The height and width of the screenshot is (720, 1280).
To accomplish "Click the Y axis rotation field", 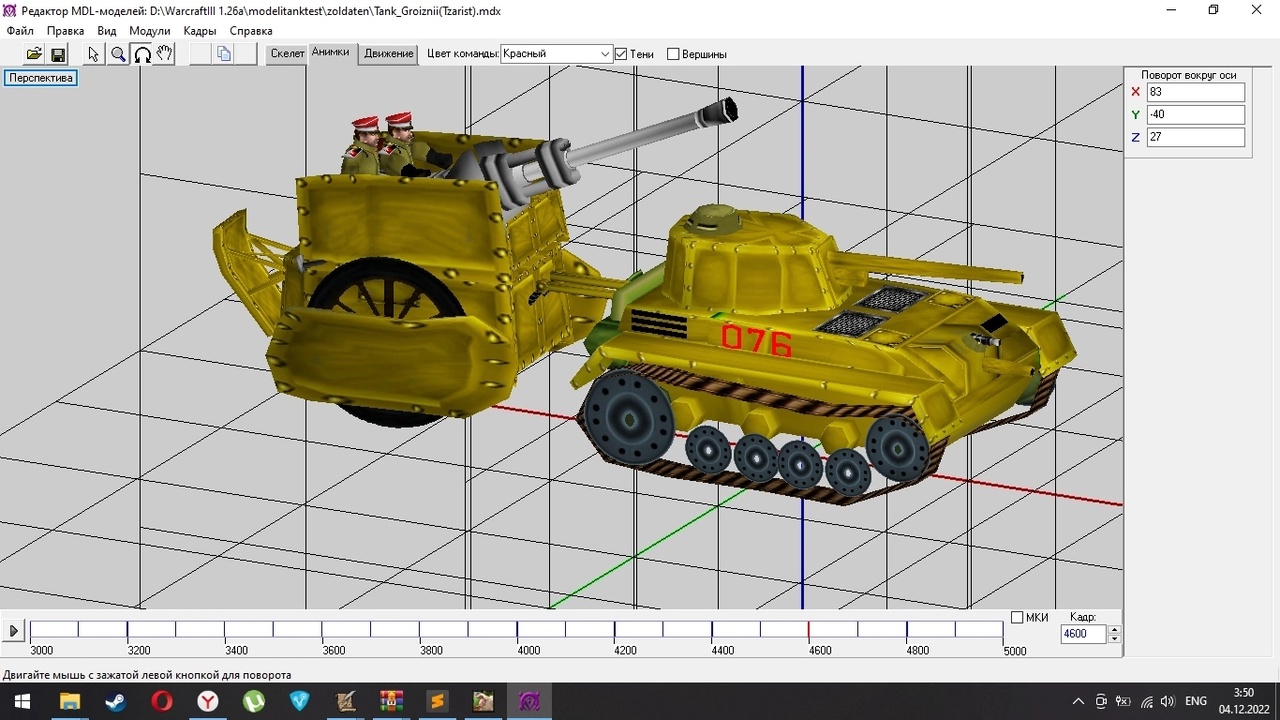I will [1196, 114].
